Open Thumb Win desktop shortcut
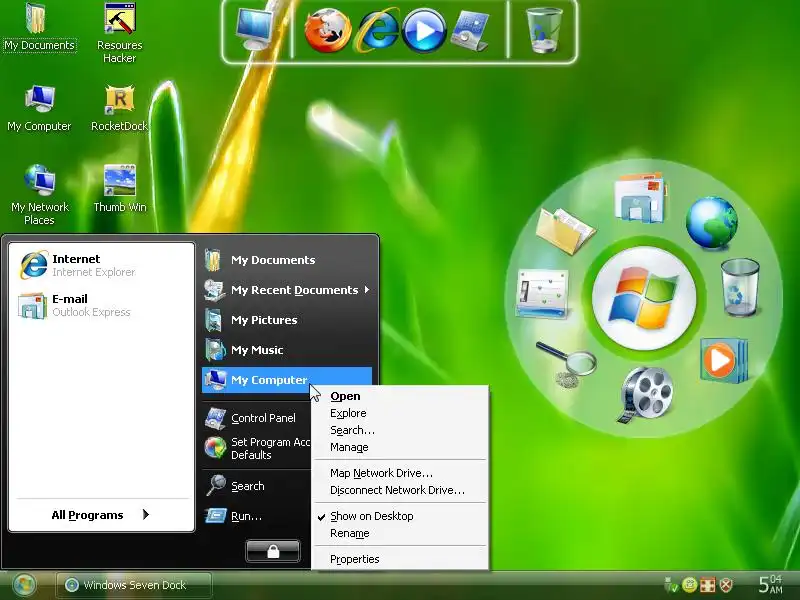The height and width of the screenshot is (600, 800). coord(119,189)
